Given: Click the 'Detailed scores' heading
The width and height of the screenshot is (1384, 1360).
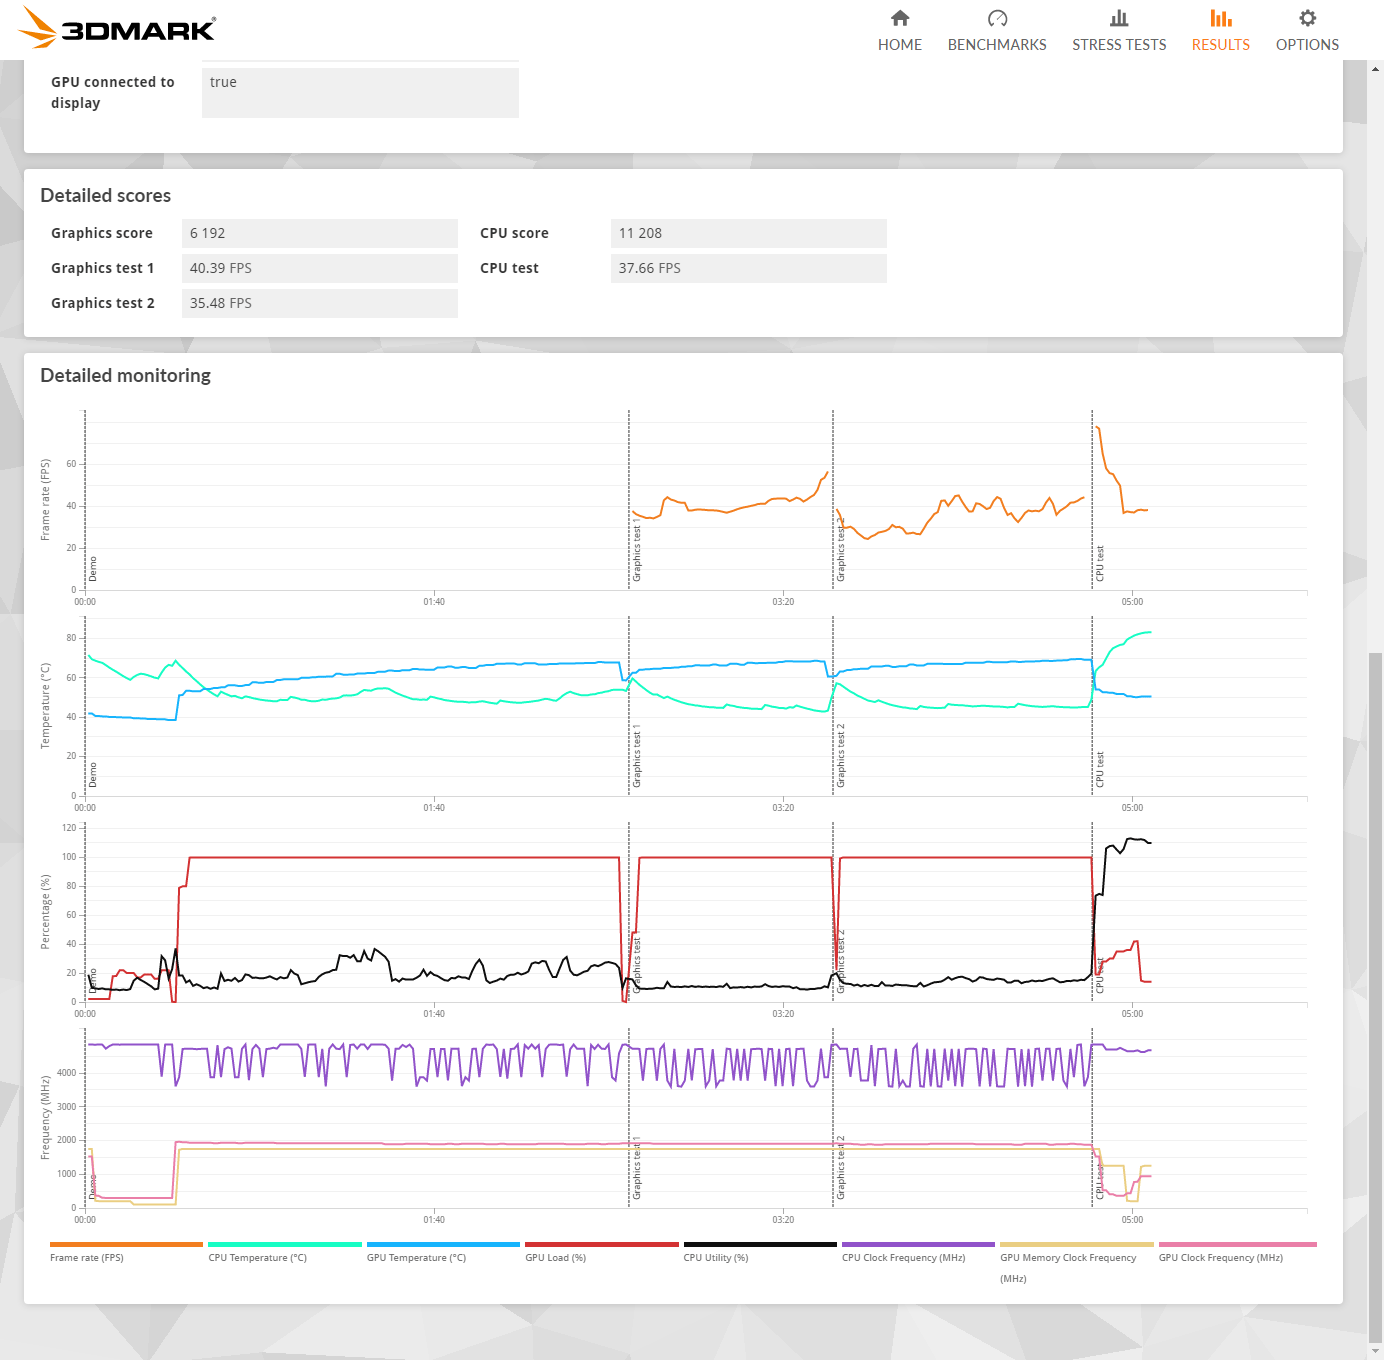Looking at the screenshot, I should (x=106, y=196).
